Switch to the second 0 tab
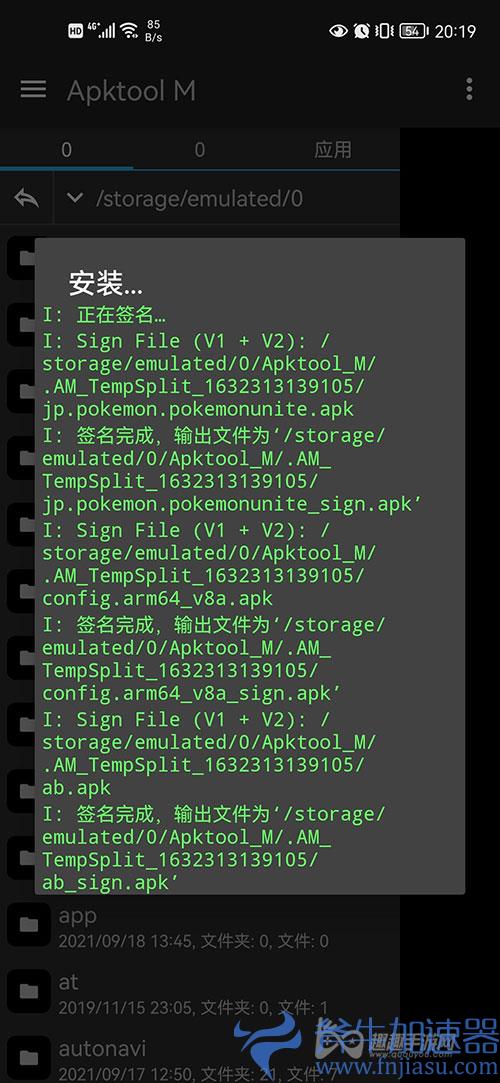500x1083 pixels. click(x=200, y=149)
